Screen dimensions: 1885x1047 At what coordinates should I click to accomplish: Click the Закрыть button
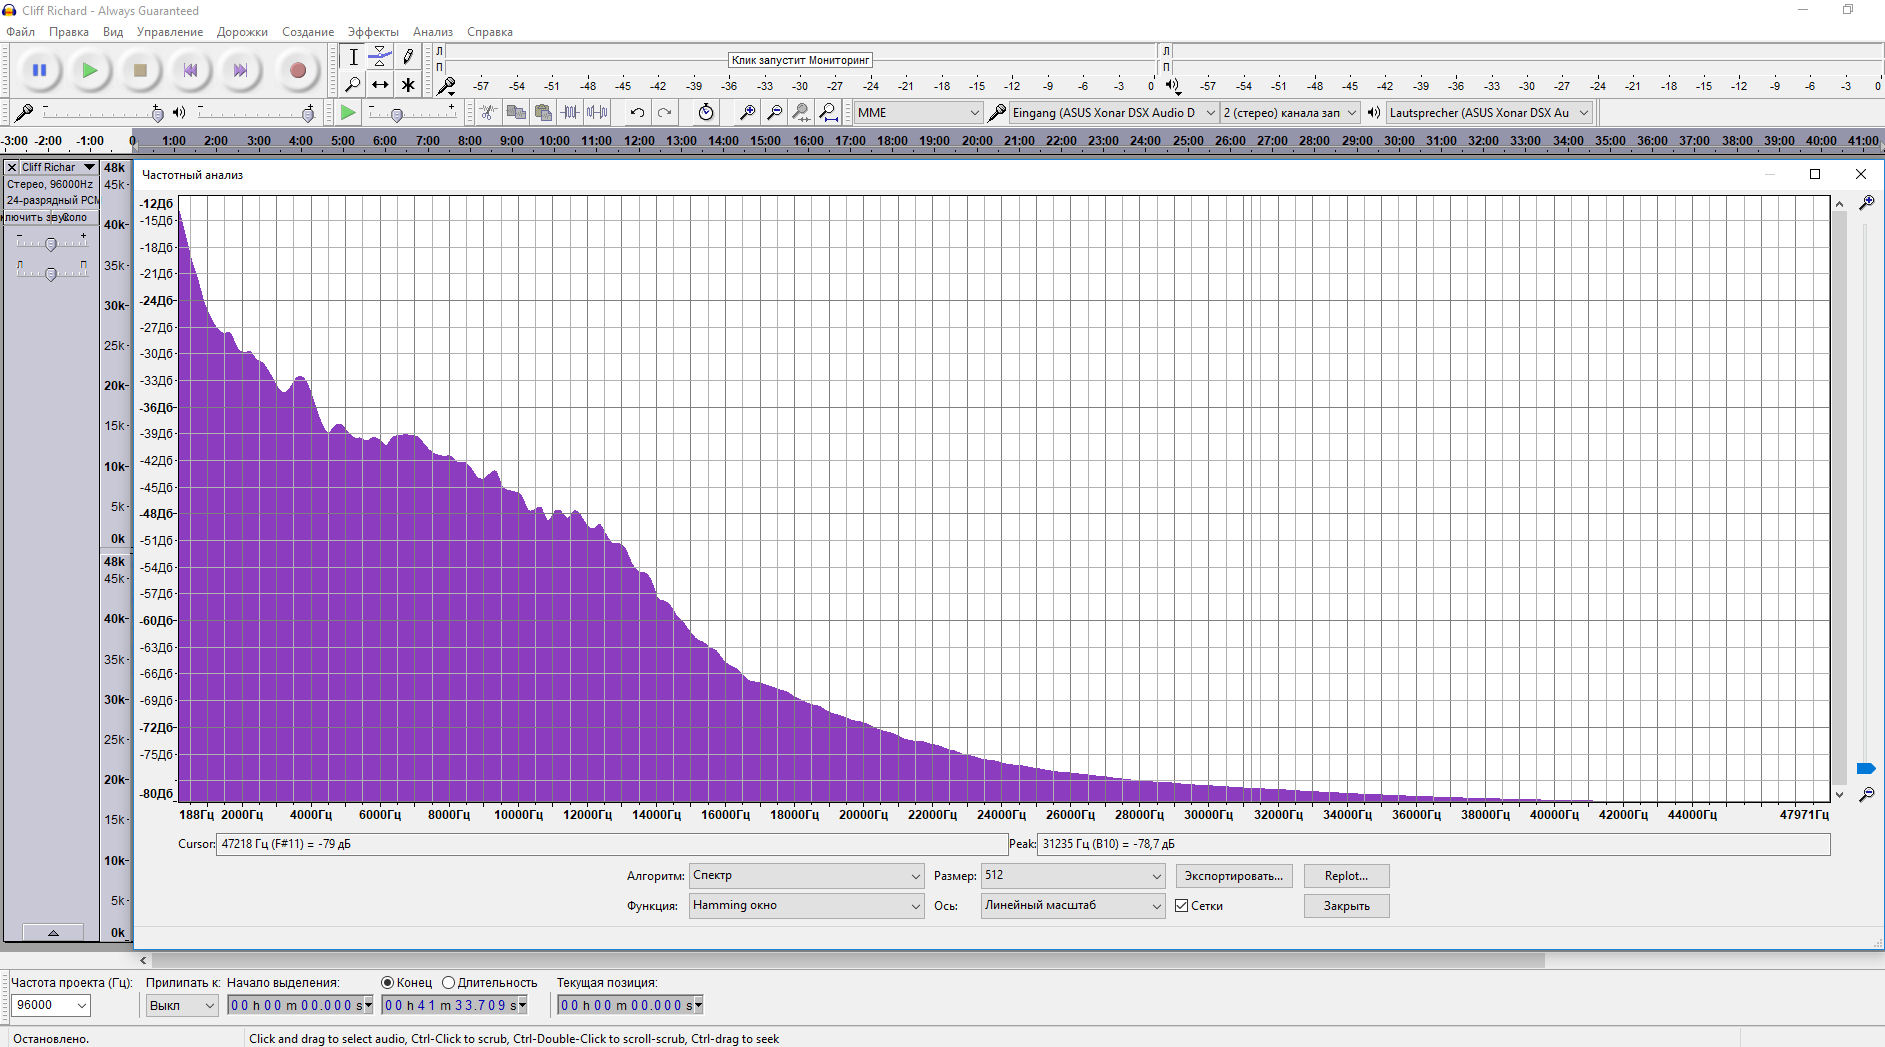point(1346,906)
